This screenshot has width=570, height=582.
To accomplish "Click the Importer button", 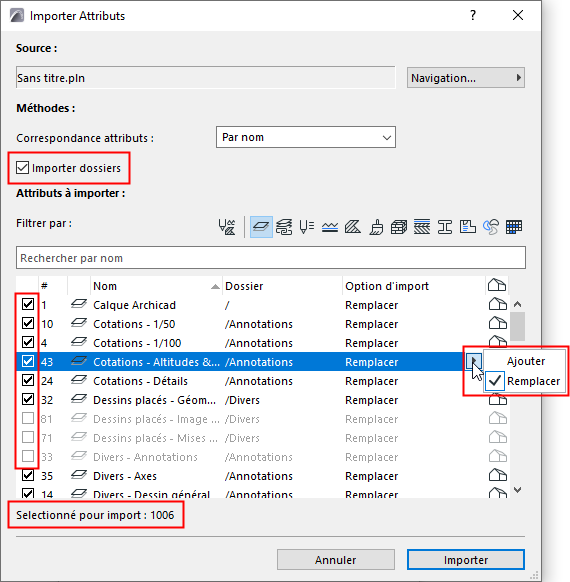I will [x=466, y=560].
